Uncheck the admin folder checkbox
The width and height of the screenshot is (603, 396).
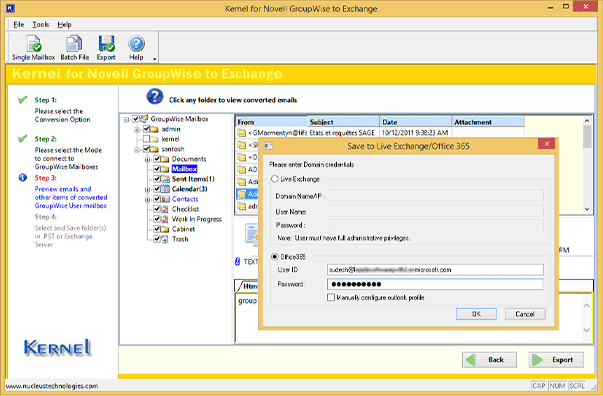coord(147,129)
